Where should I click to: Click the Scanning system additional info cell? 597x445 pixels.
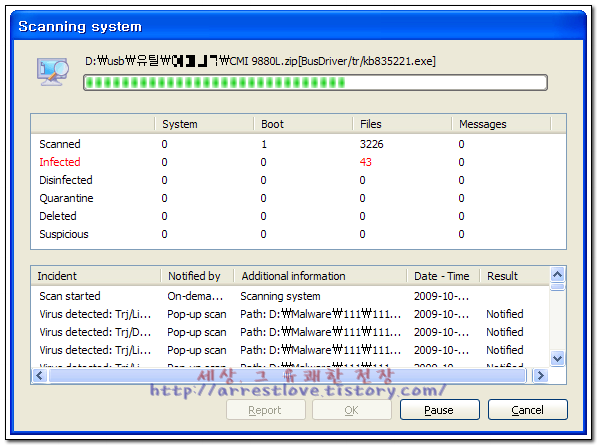pyautogui.click(x=280, y=296)
